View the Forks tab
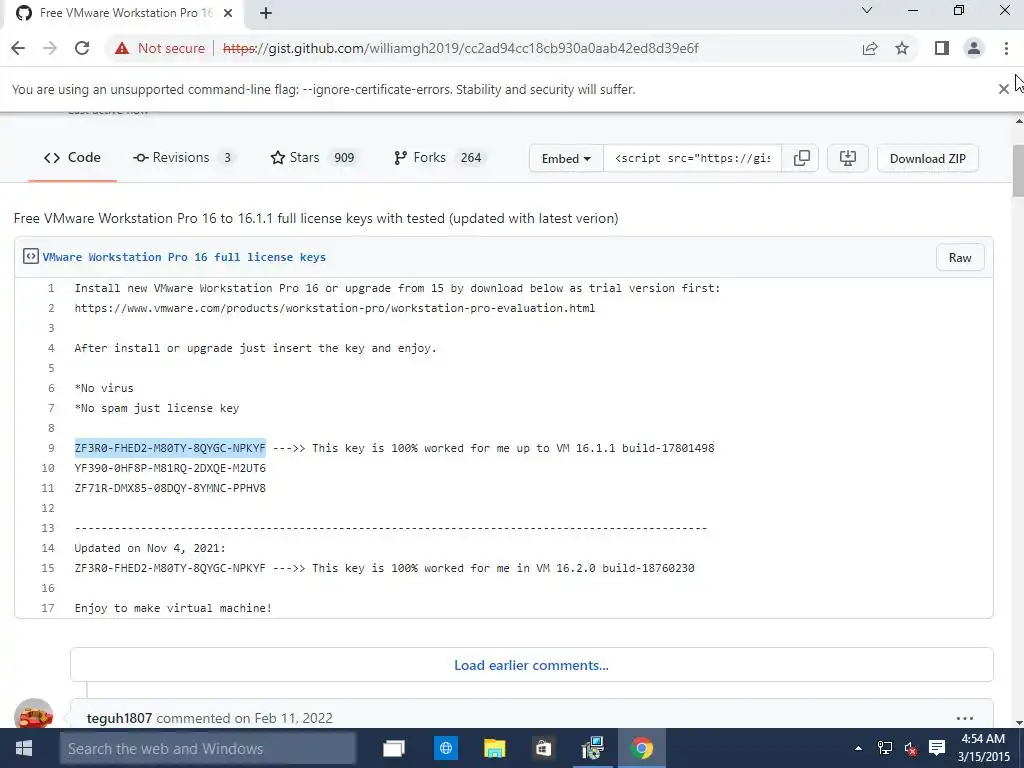This screenshot has width=1024, height=768. (439, 157)
